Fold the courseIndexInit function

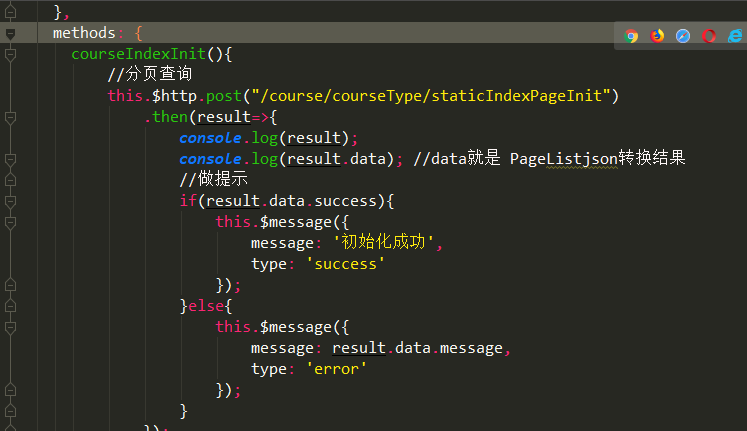[x=10, y=54]
